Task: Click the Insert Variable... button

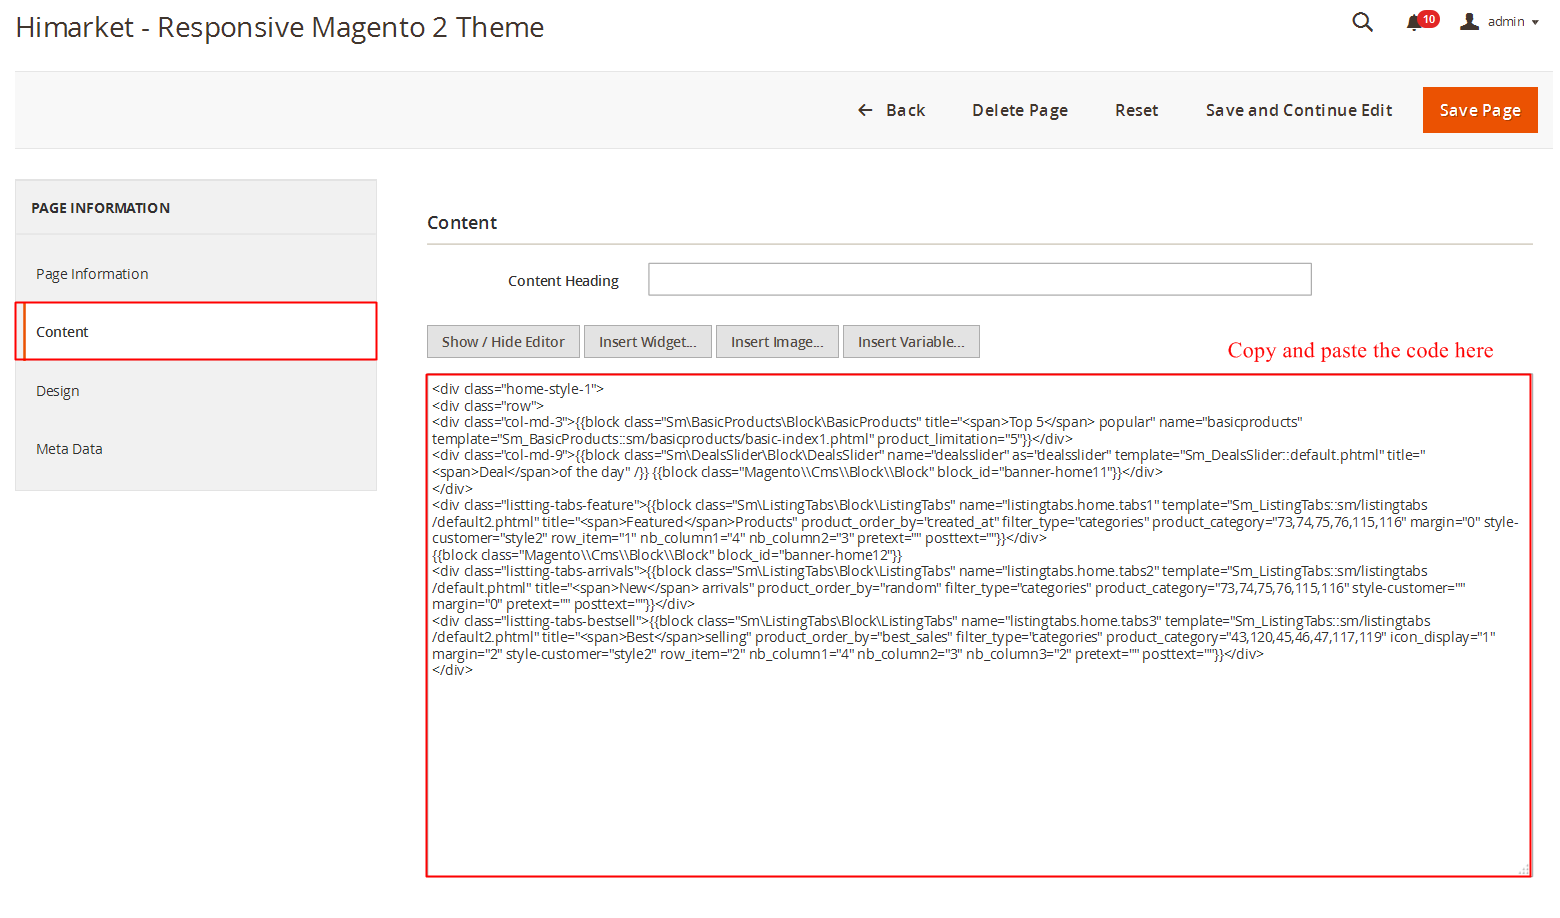Action: [x=911, y=342]
